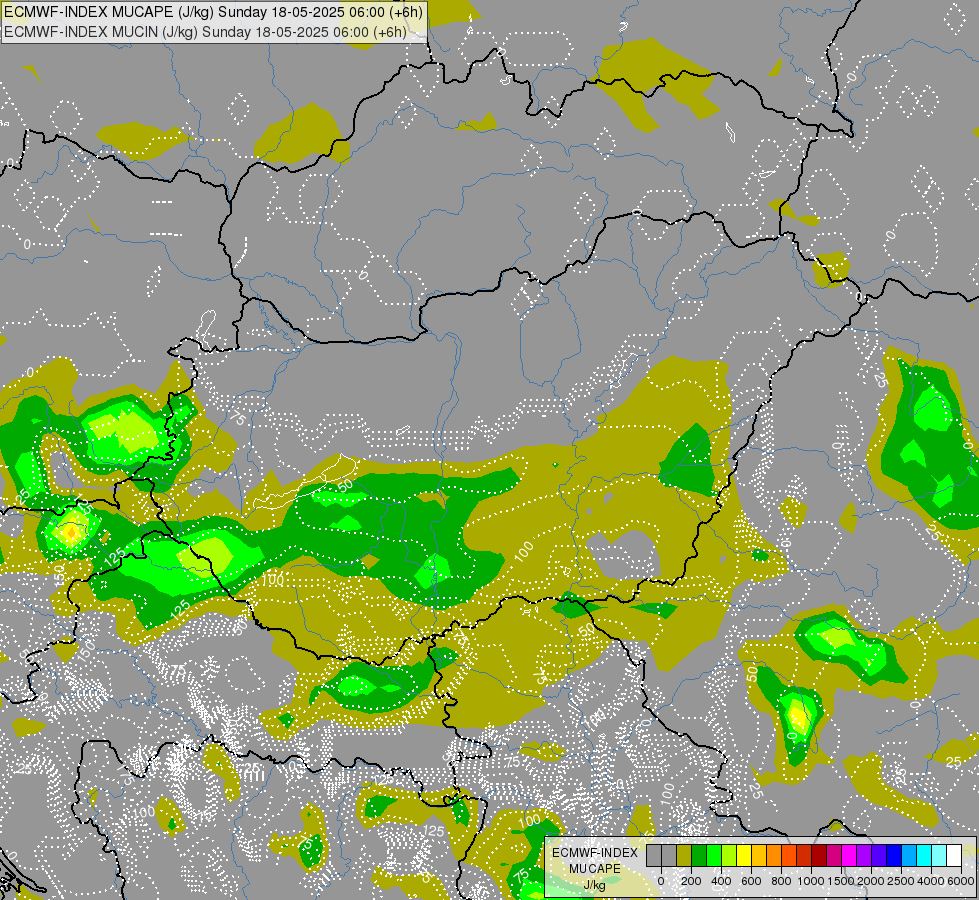Screen dimensions: 979x900
Task: Click the dark green legend swatch
Action: click(x=699, y=856)
